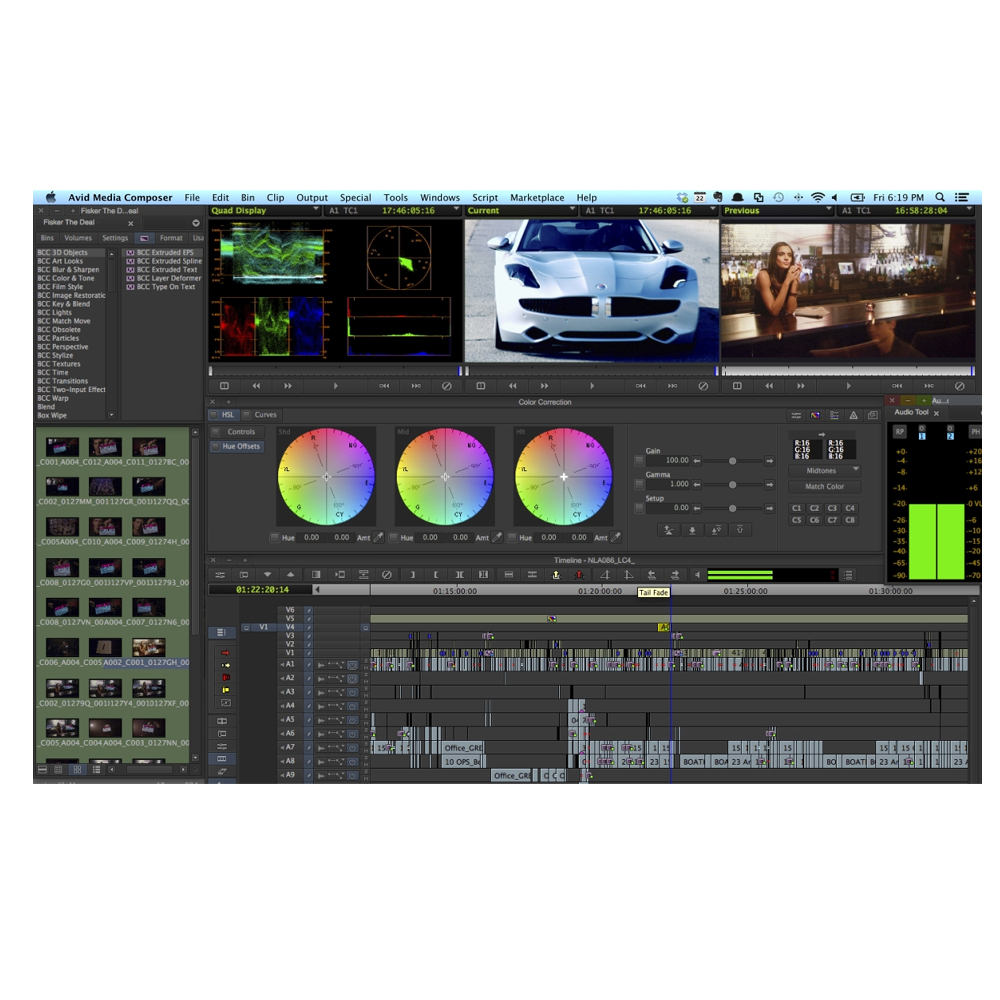This screenshot has height=1000, width=1000.
Task: Click the speaker icon next to the timeline meter
Action: coord(697,575)
